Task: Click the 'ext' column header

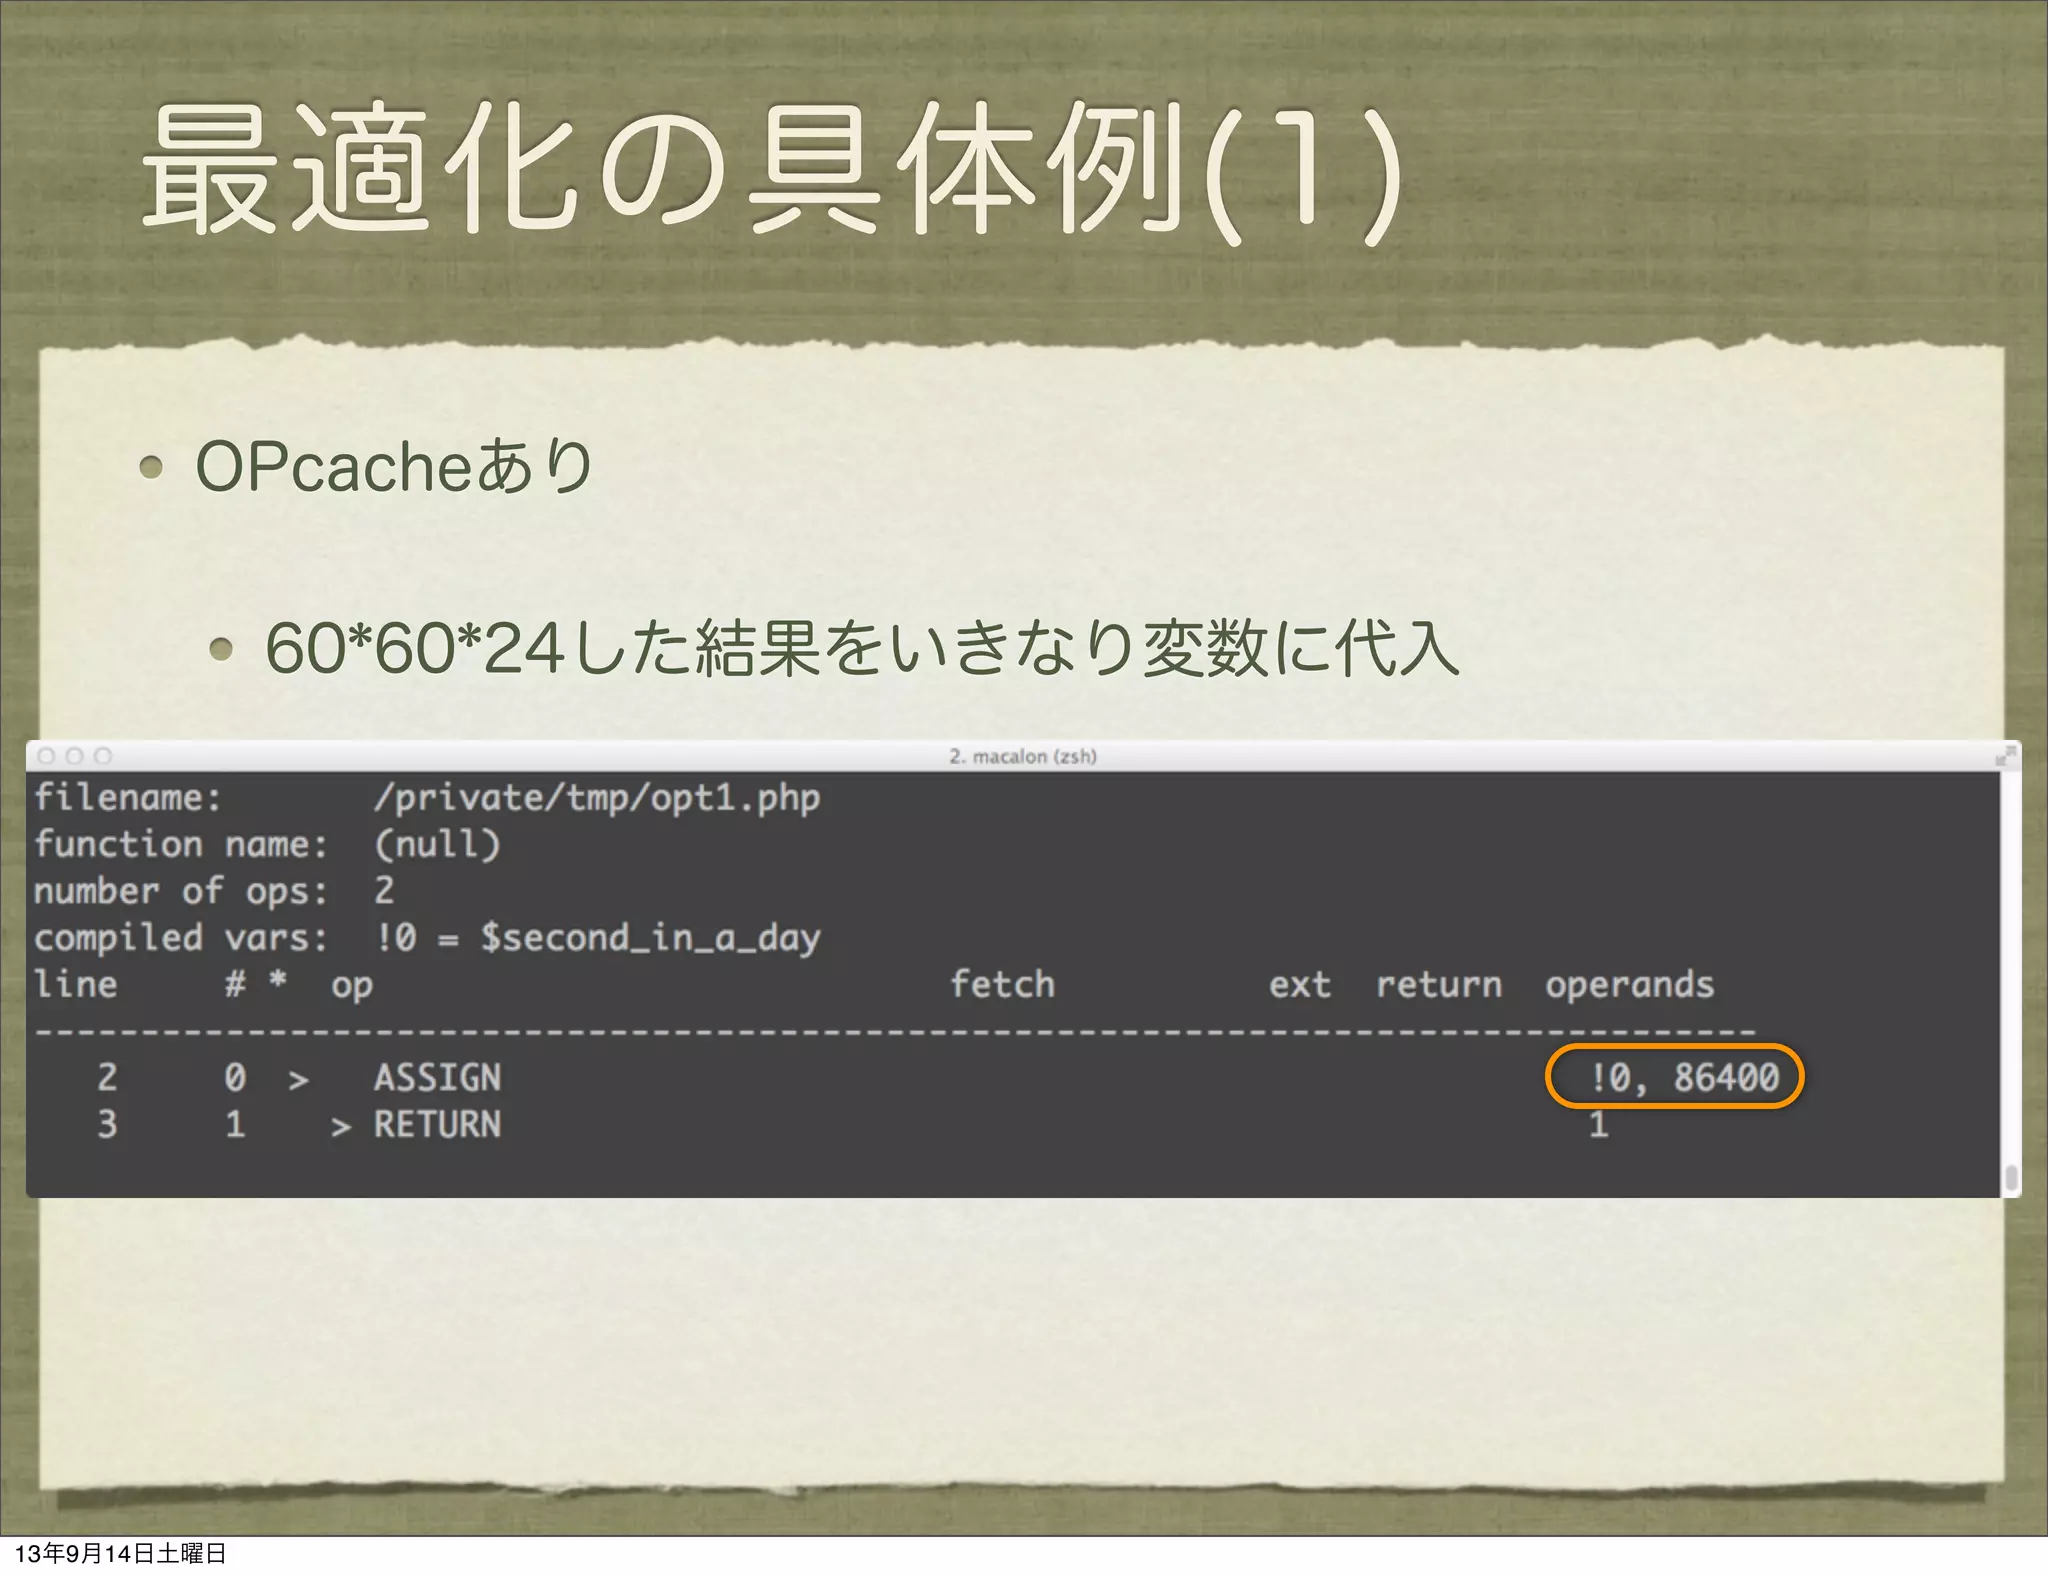Action: (1300, 985)
